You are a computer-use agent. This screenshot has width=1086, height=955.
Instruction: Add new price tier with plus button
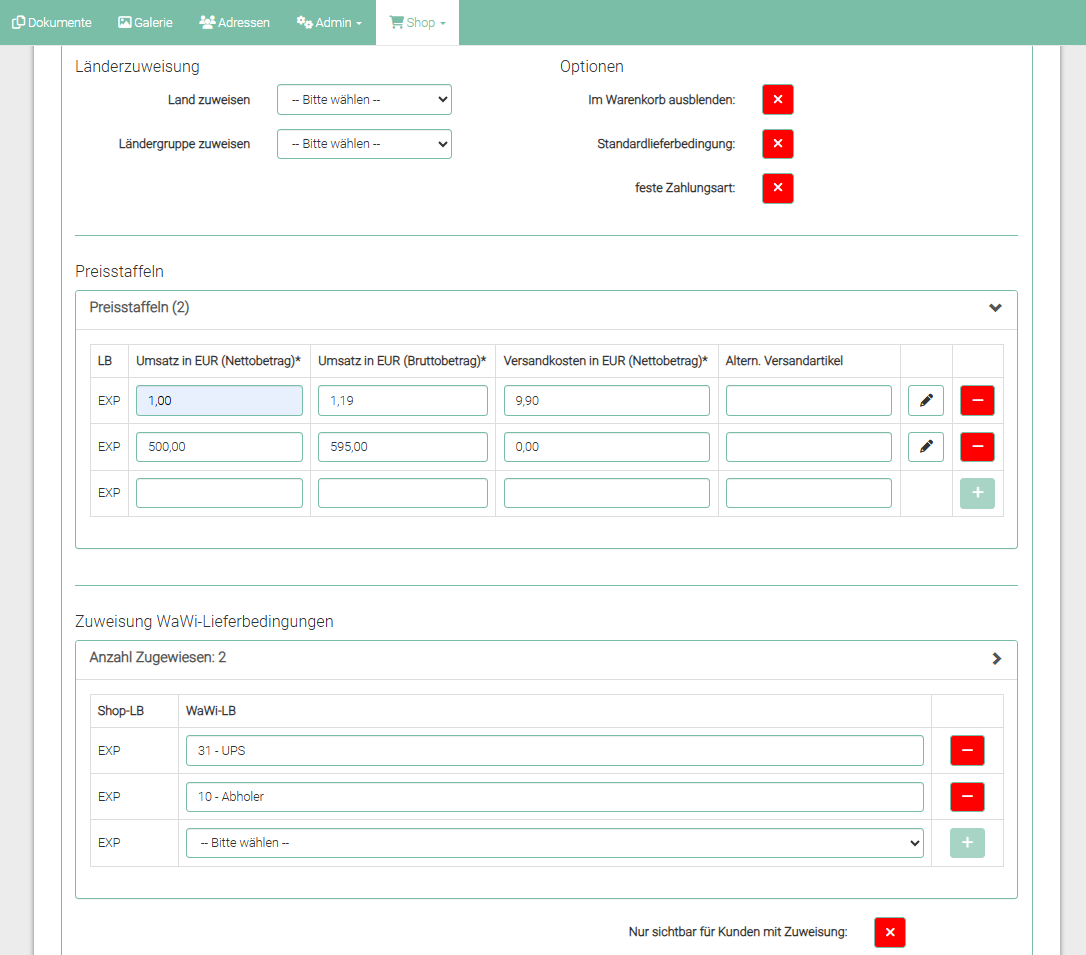pos(977,493)
